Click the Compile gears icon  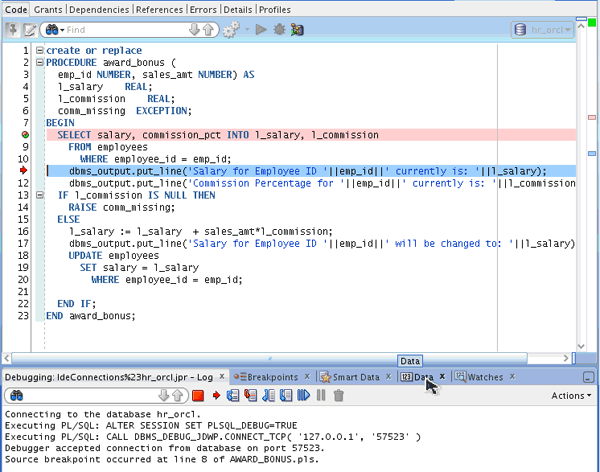click(x=233, y=30)
